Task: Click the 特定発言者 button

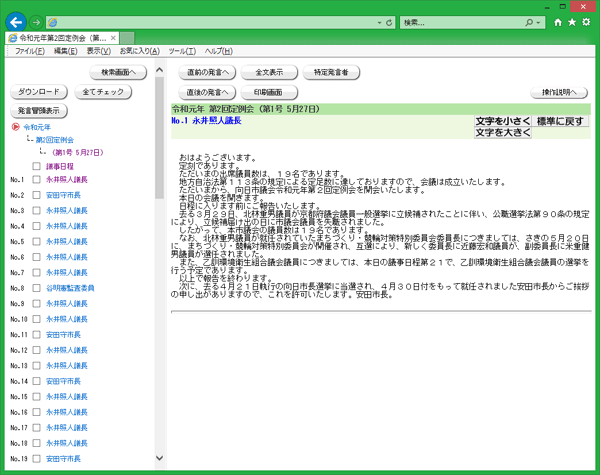Action: [x=331, y=72]
